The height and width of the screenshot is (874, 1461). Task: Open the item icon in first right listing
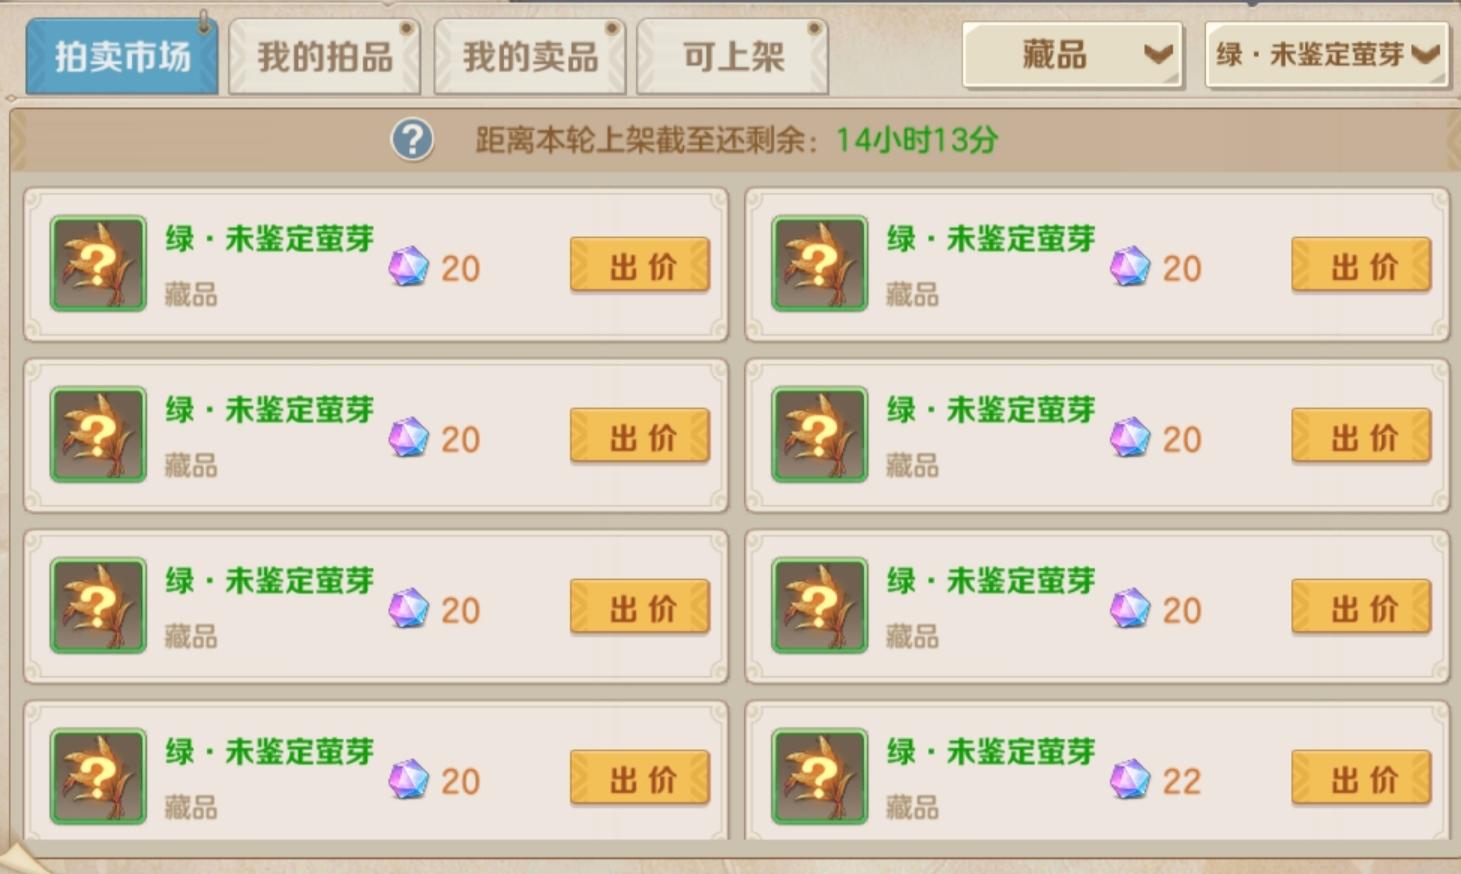(819, 264)
